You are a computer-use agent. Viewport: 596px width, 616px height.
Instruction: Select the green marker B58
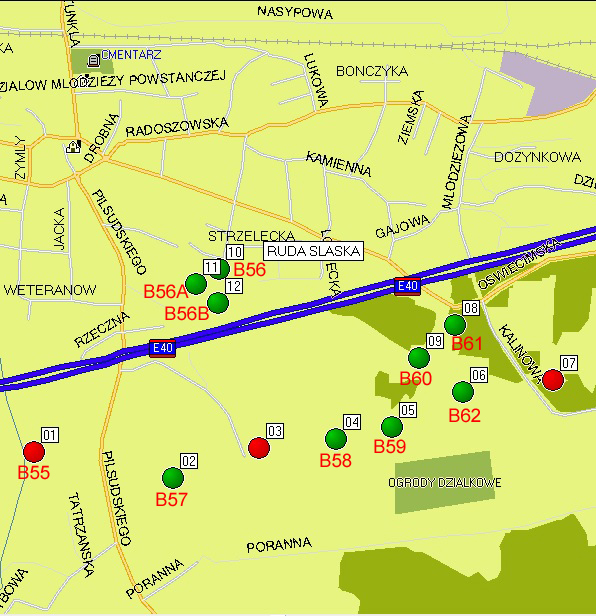point(336,439)
